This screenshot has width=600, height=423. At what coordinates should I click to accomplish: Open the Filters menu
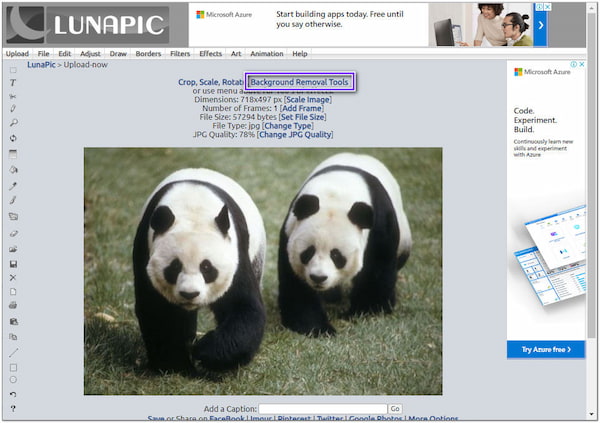click(x=180, y=53)
